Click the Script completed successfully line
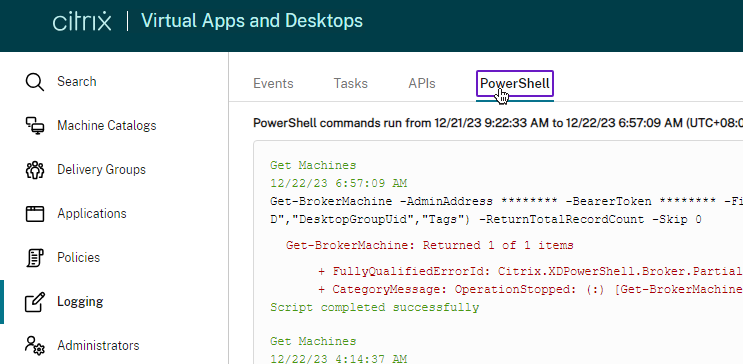This screenshot has width=743, height=364. [374, 308]
